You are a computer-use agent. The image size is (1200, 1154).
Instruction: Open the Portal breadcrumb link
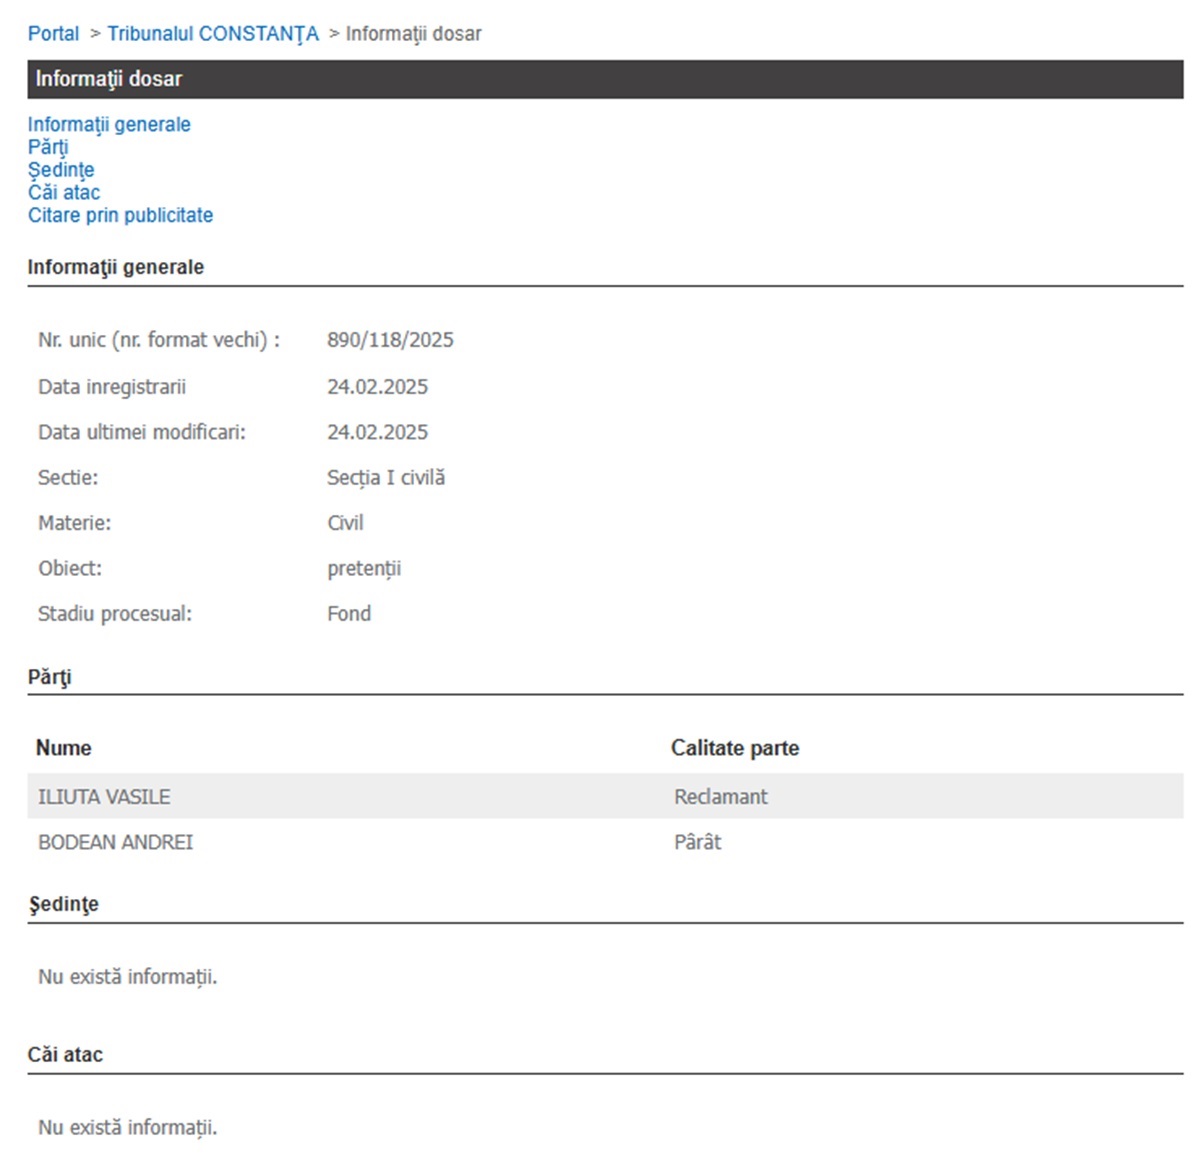(53, 34)
